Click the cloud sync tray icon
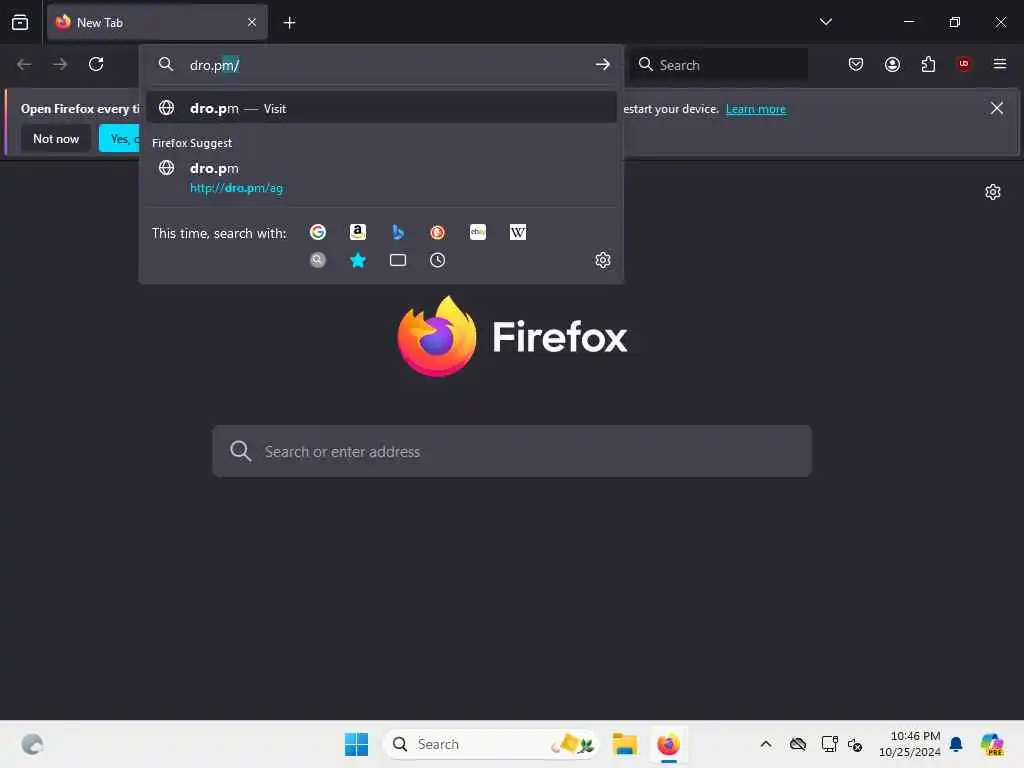 pyautogui.click(x=798, y=744)
